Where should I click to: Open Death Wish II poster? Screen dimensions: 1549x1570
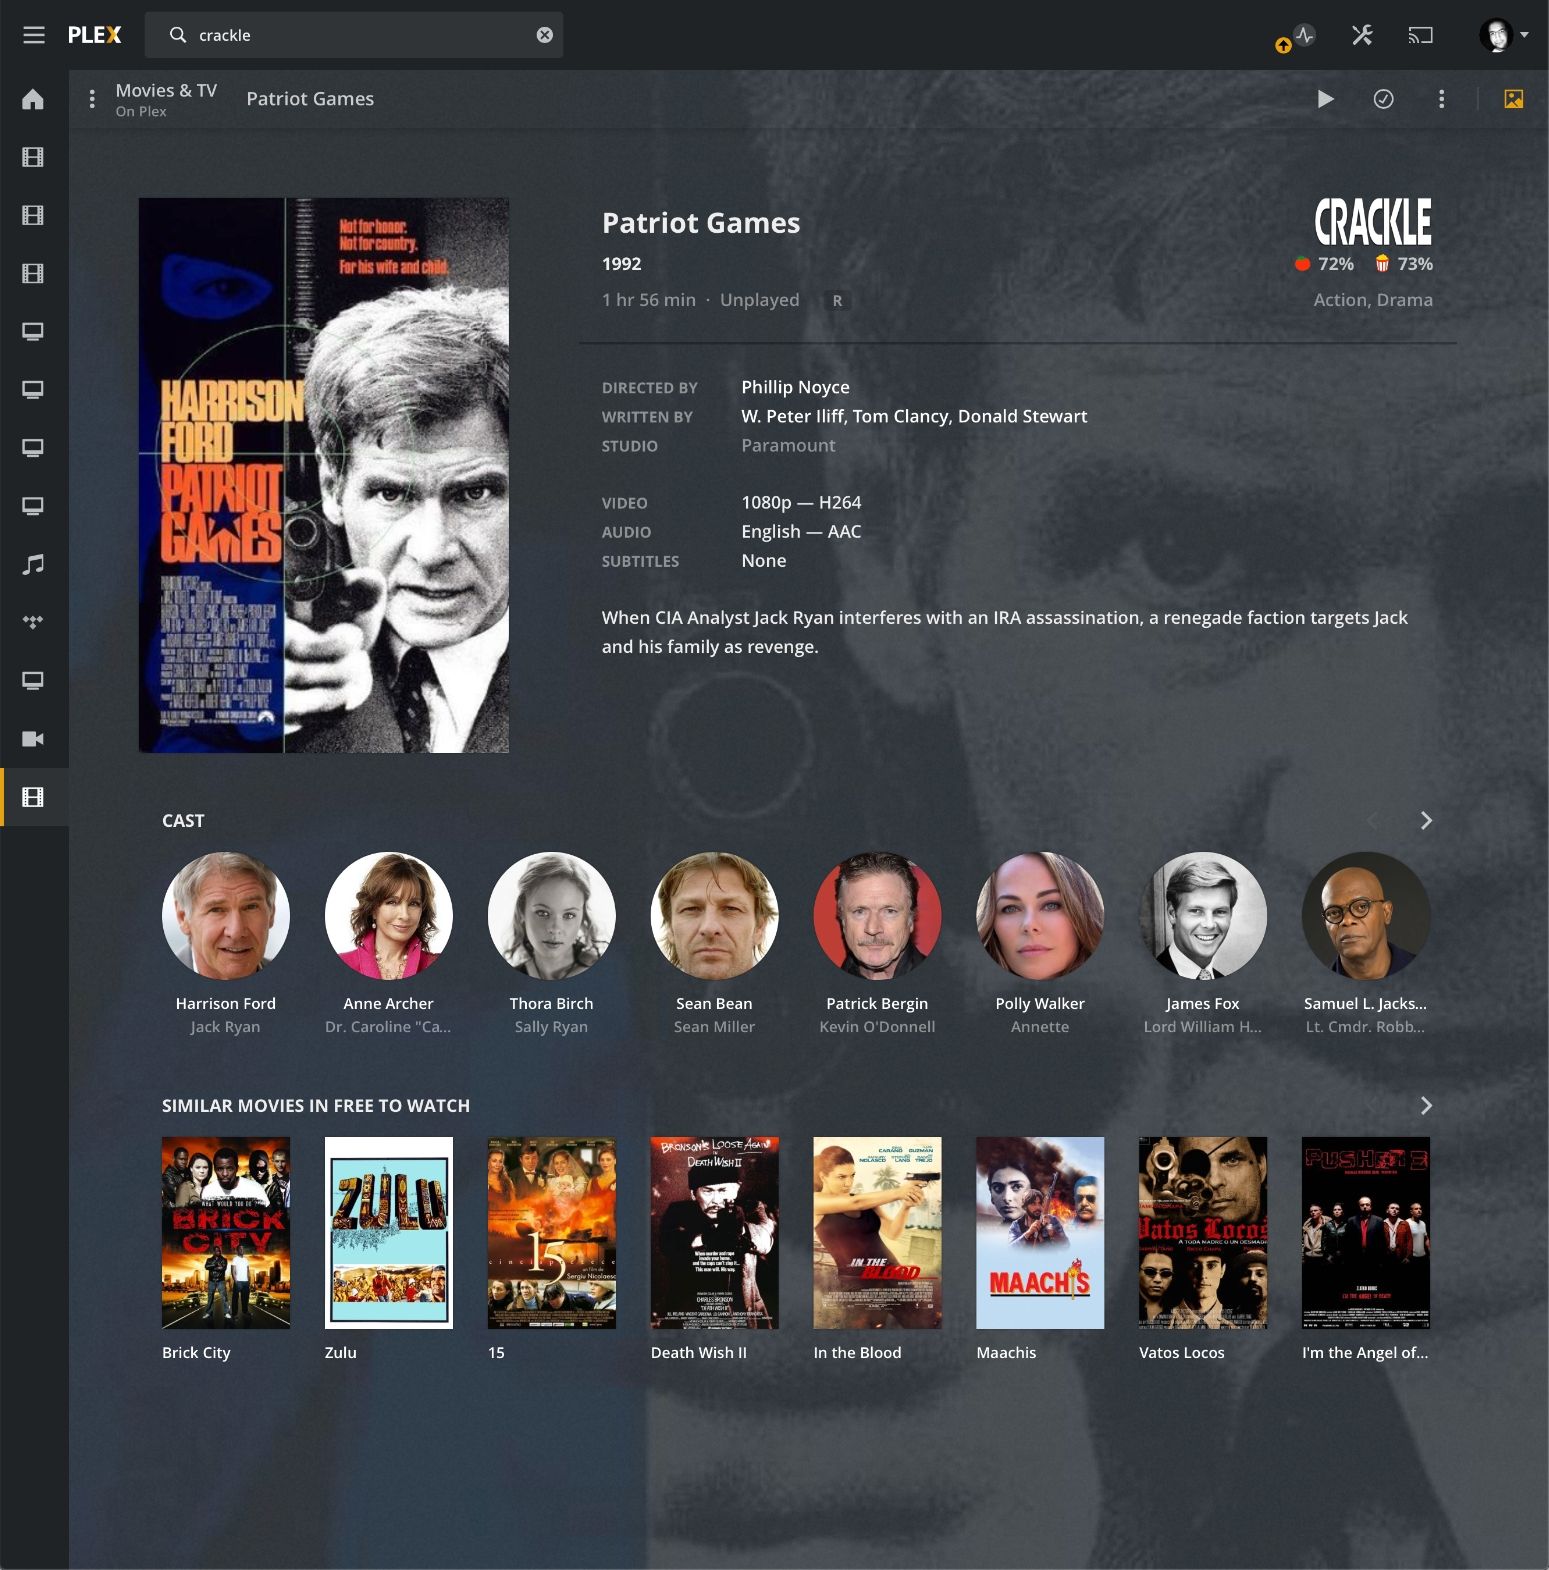tap(715, 1233)
